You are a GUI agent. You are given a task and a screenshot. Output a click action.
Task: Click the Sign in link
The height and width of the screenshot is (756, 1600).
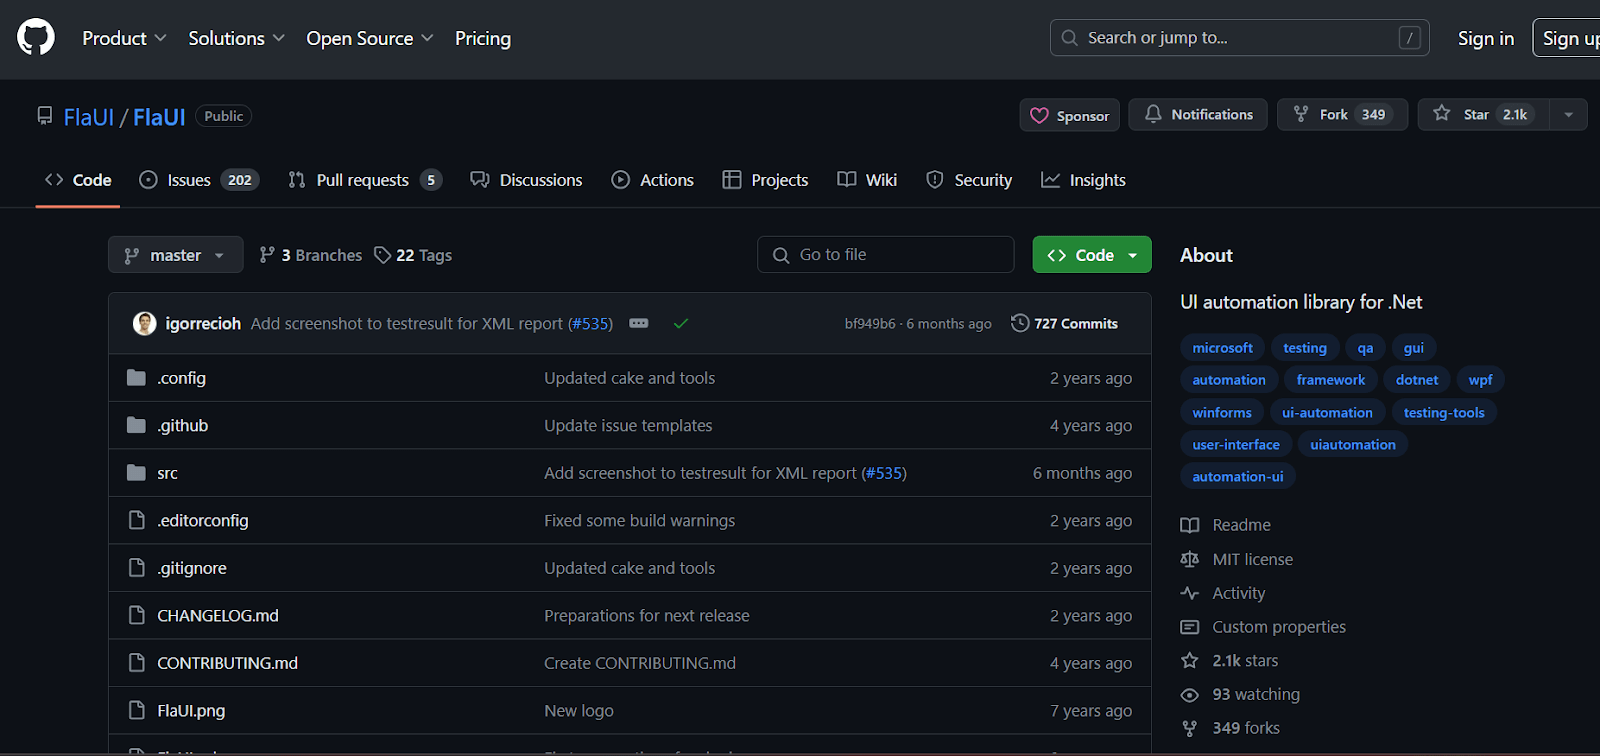click(x=1486, y=38)
